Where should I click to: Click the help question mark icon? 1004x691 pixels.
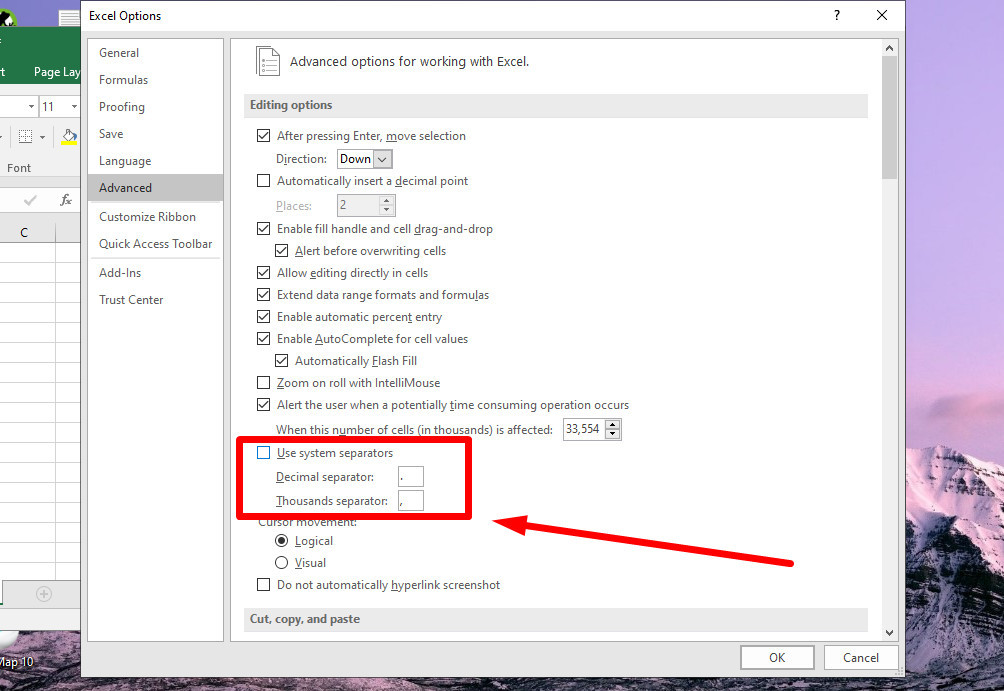tap(836, 15)
